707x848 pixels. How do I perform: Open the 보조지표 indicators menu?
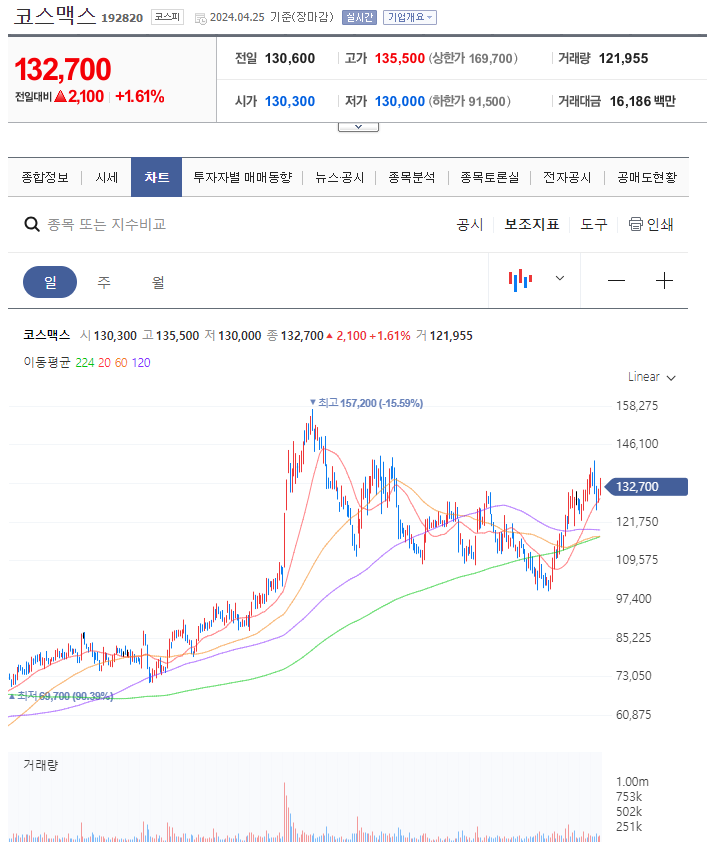531,224
